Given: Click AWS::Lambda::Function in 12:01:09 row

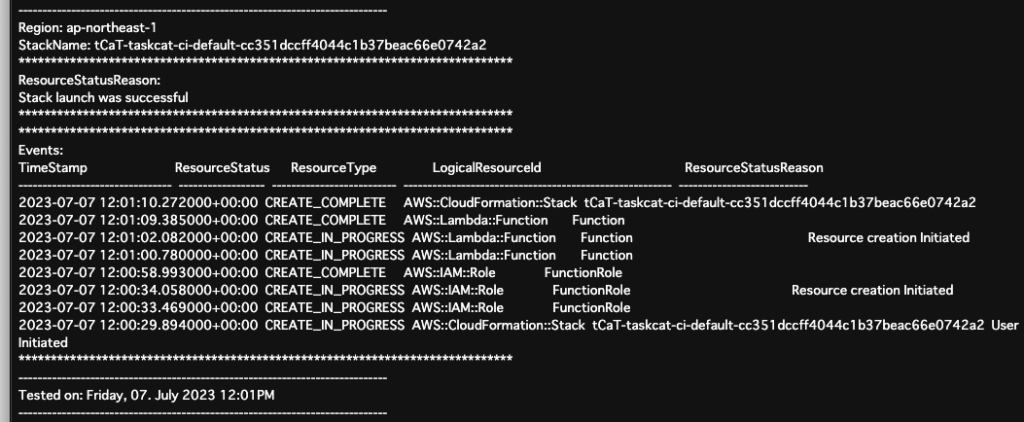Looking at the screenshot, I should 475,220.
